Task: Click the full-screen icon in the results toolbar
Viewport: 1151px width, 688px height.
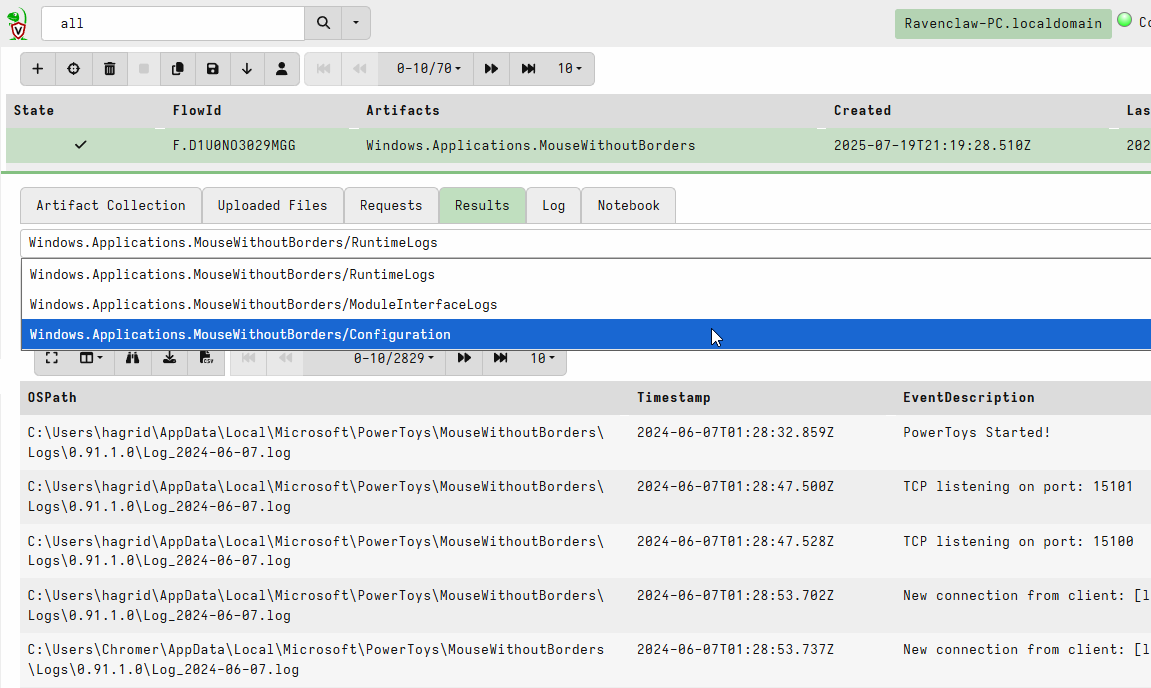Action: click(51, 358)
